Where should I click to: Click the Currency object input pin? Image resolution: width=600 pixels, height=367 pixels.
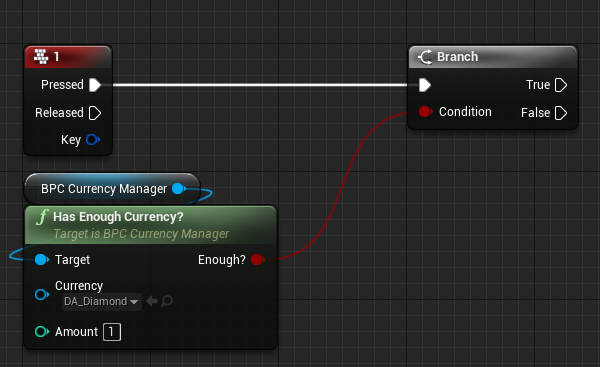click(x=42, y=294)
